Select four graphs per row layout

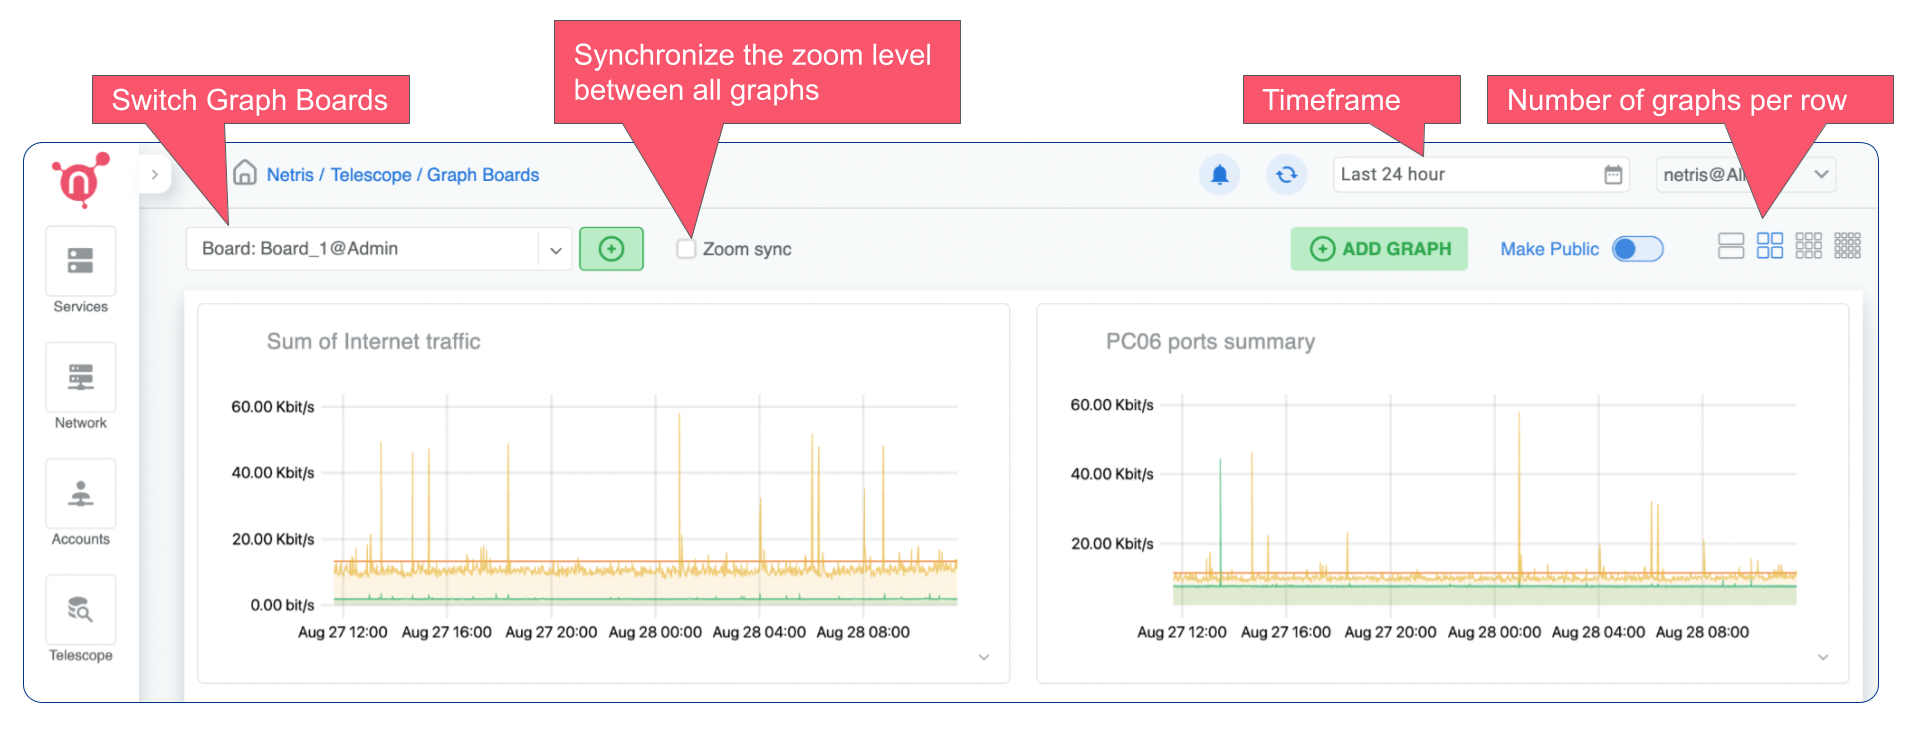pyautogui.click(x=1847, y=246)
